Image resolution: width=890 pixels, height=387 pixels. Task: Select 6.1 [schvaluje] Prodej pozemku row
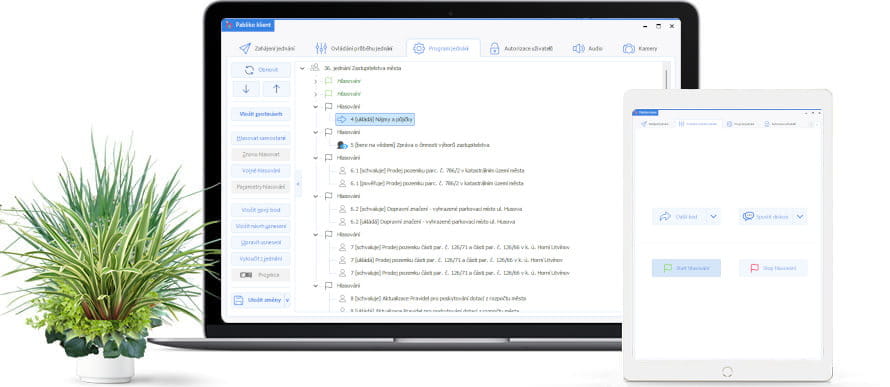coord(437,170)
